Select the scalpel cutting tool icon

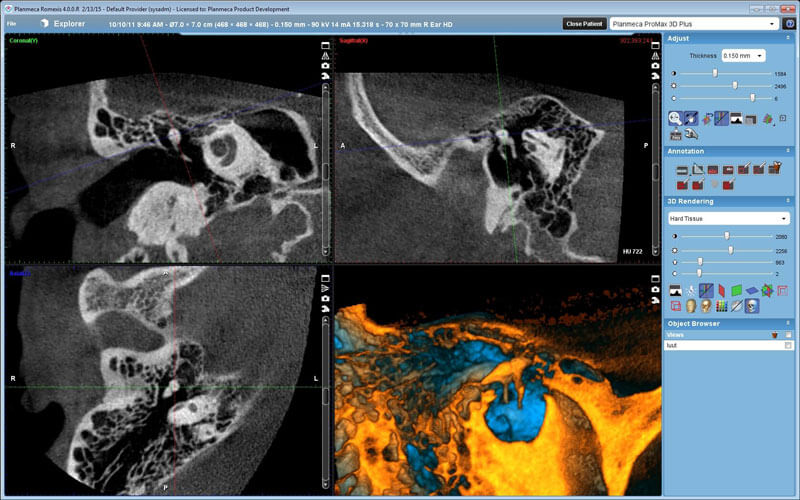click(736, 306)
